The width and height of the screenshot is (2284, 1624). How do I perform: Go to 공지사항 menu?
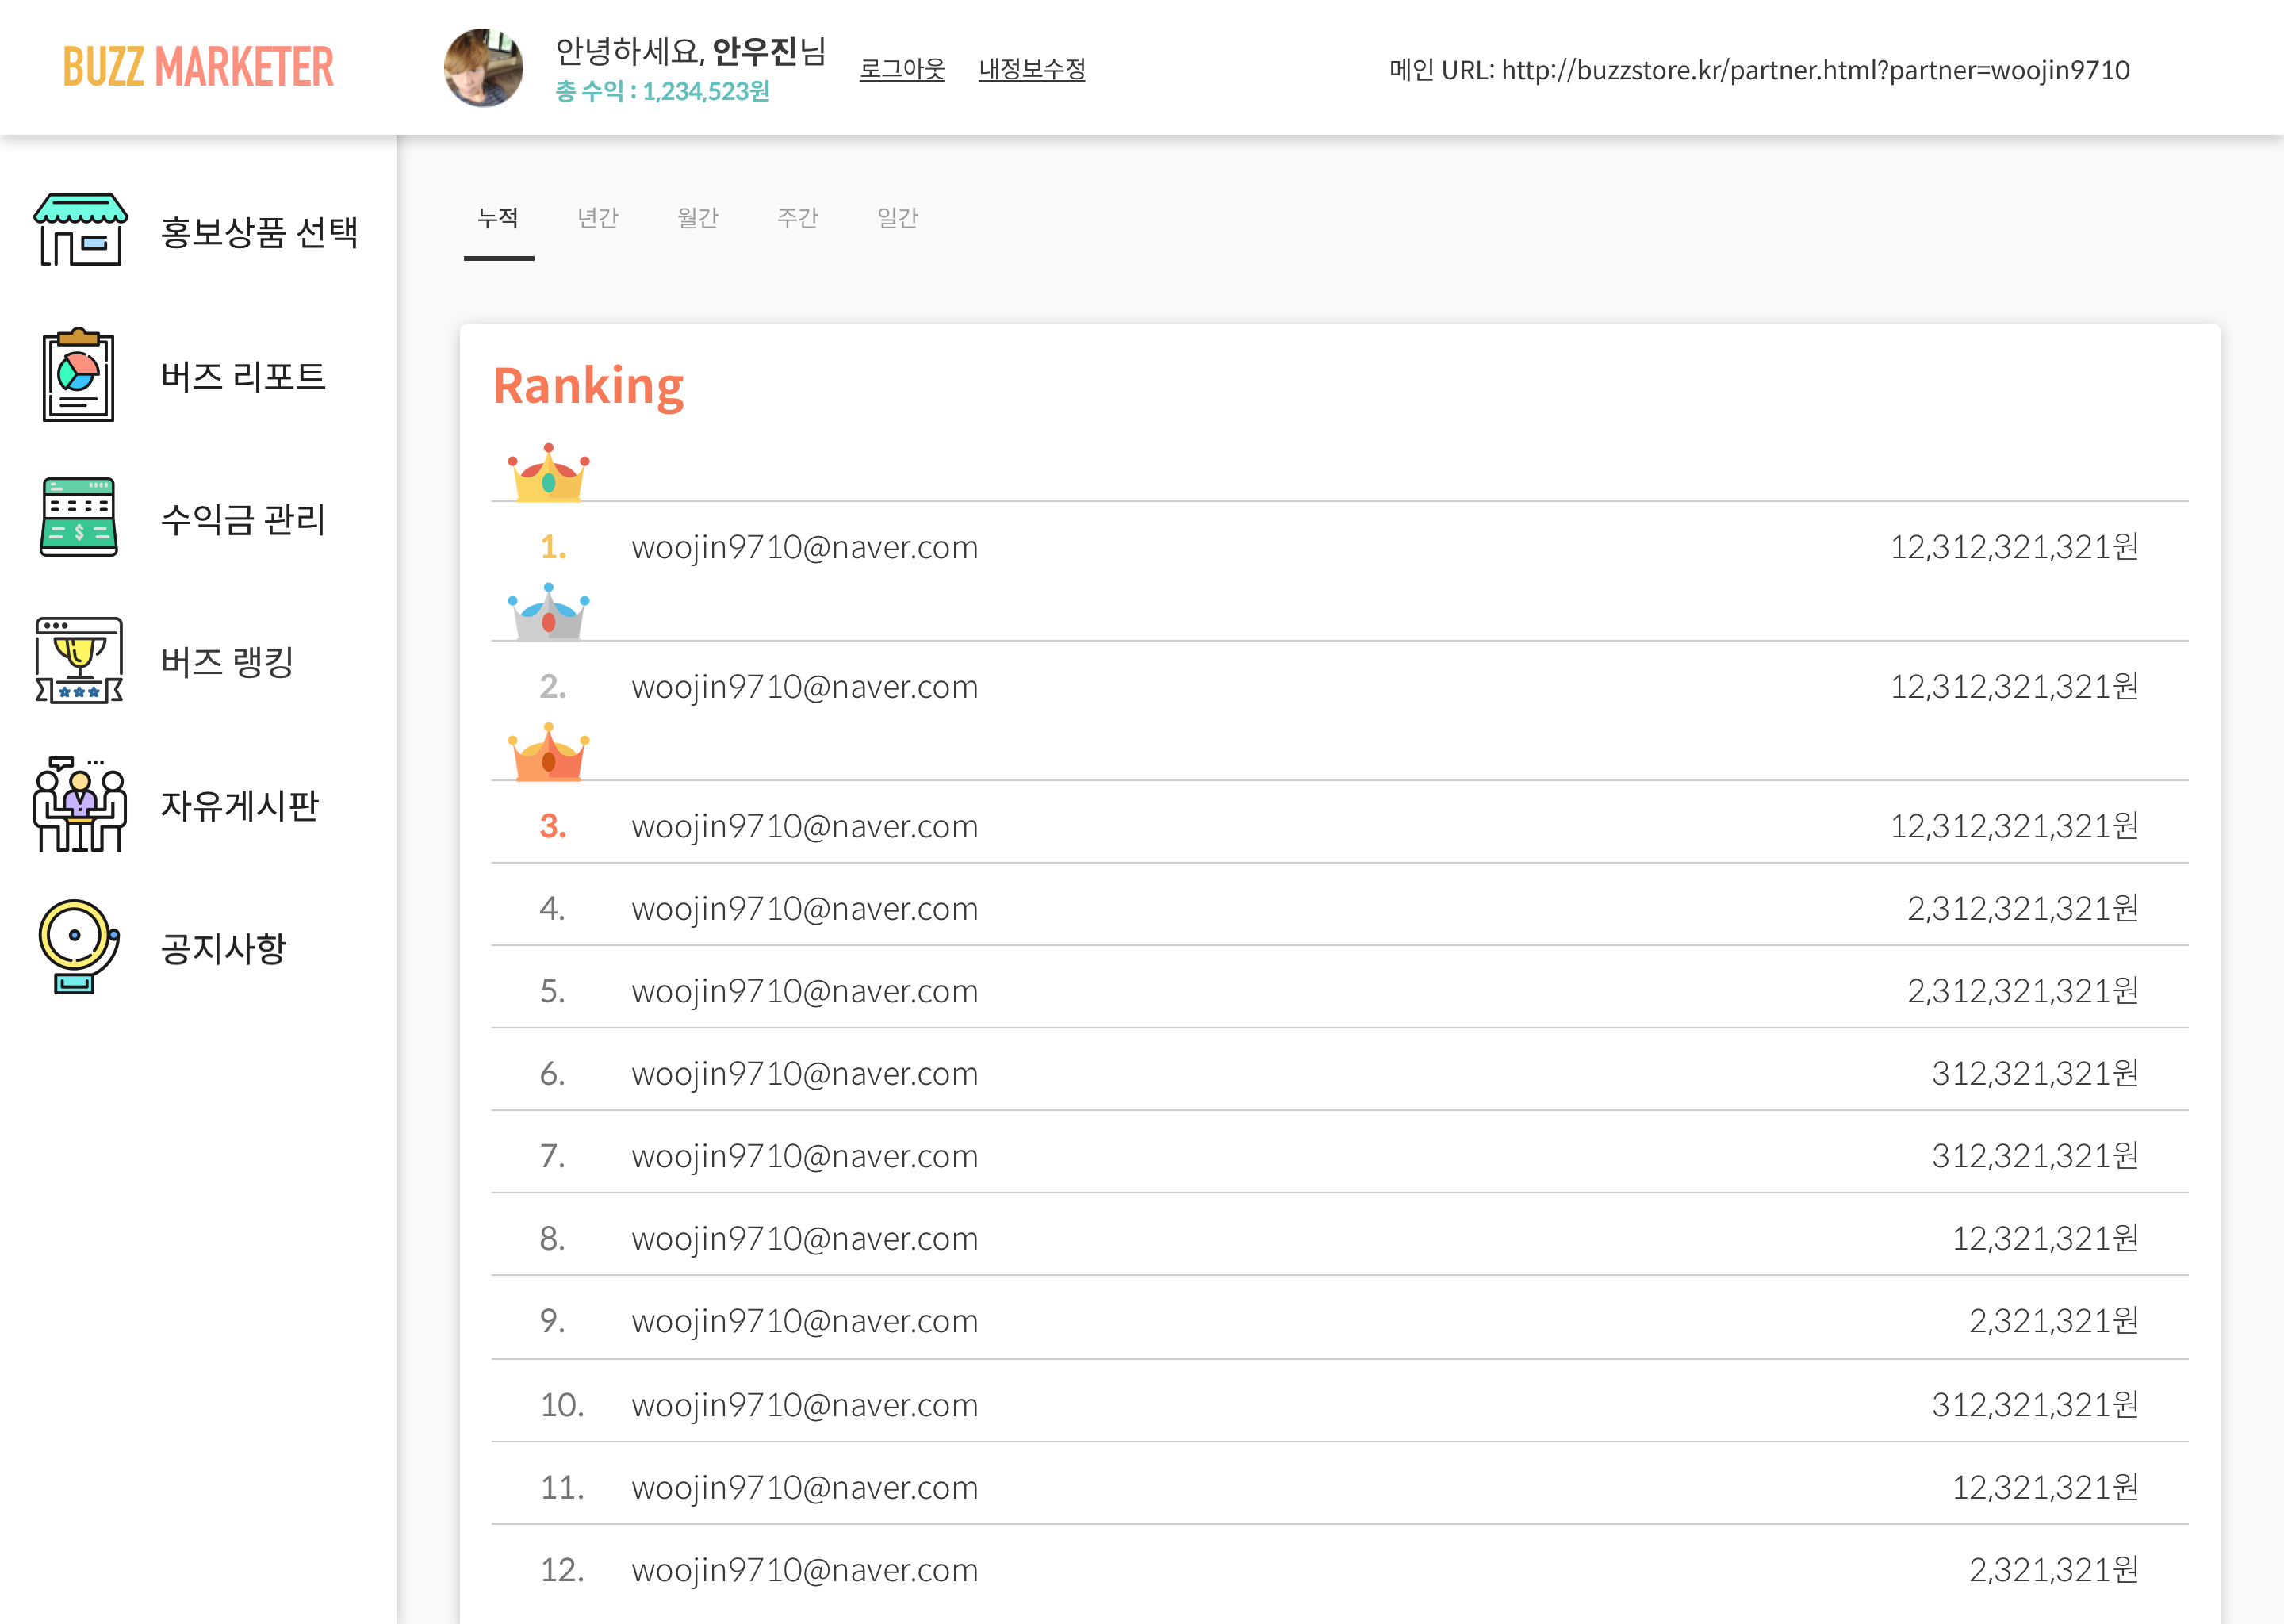tap(224, 948)
